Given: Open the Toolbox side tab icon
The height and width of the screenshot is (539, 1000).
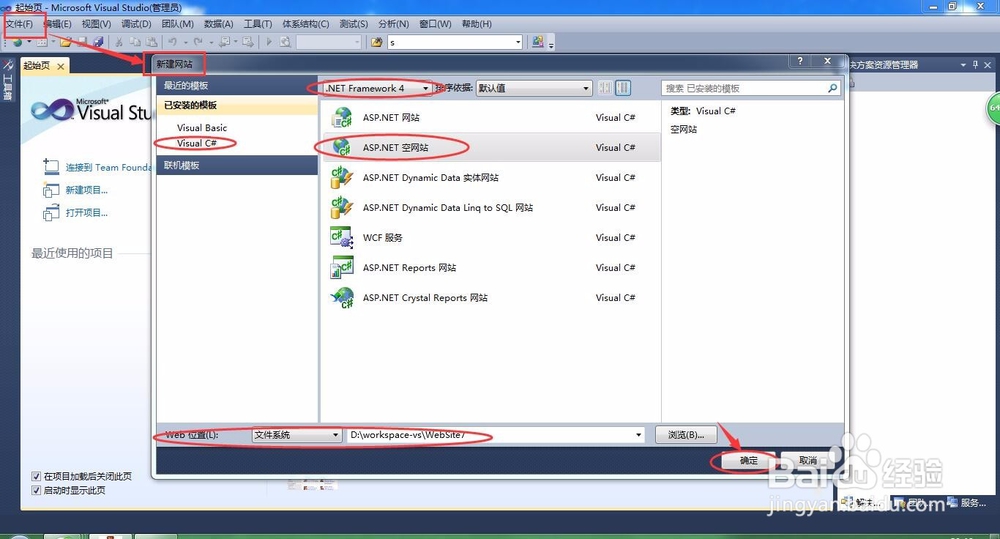Looking at the screenshot, I should coord(8,65).
